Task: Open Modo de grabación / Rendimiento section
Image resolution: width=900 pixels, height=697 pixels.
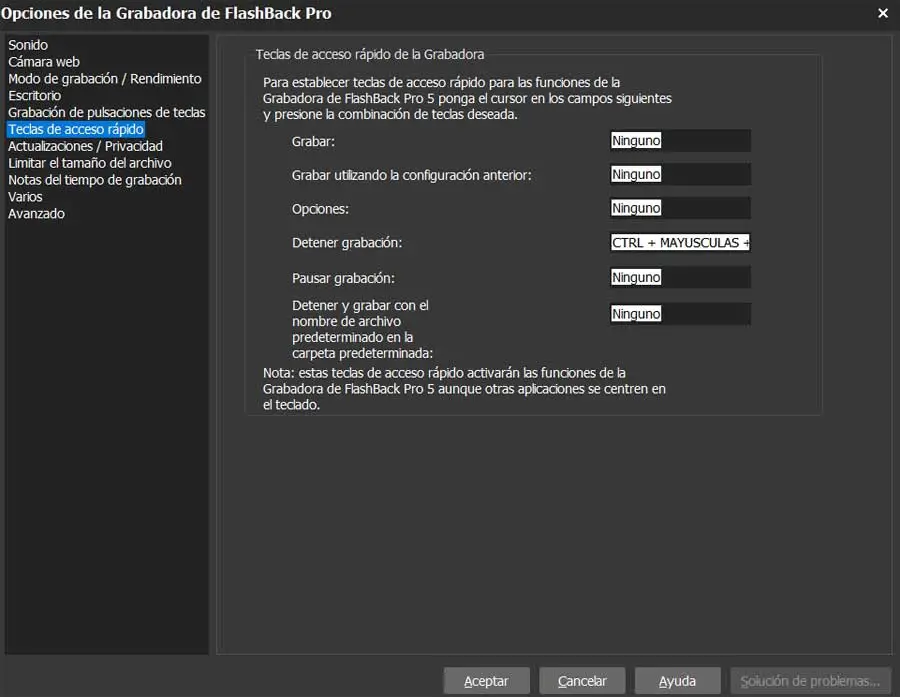Action: coord(104,79)
